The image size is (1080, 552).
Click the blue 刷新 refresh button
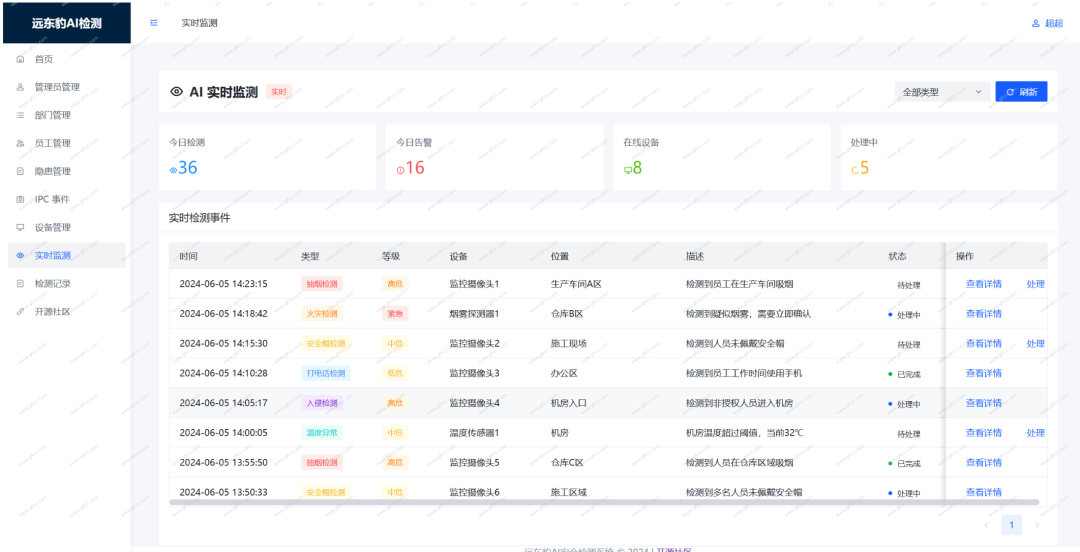(x=1021, y=92)
